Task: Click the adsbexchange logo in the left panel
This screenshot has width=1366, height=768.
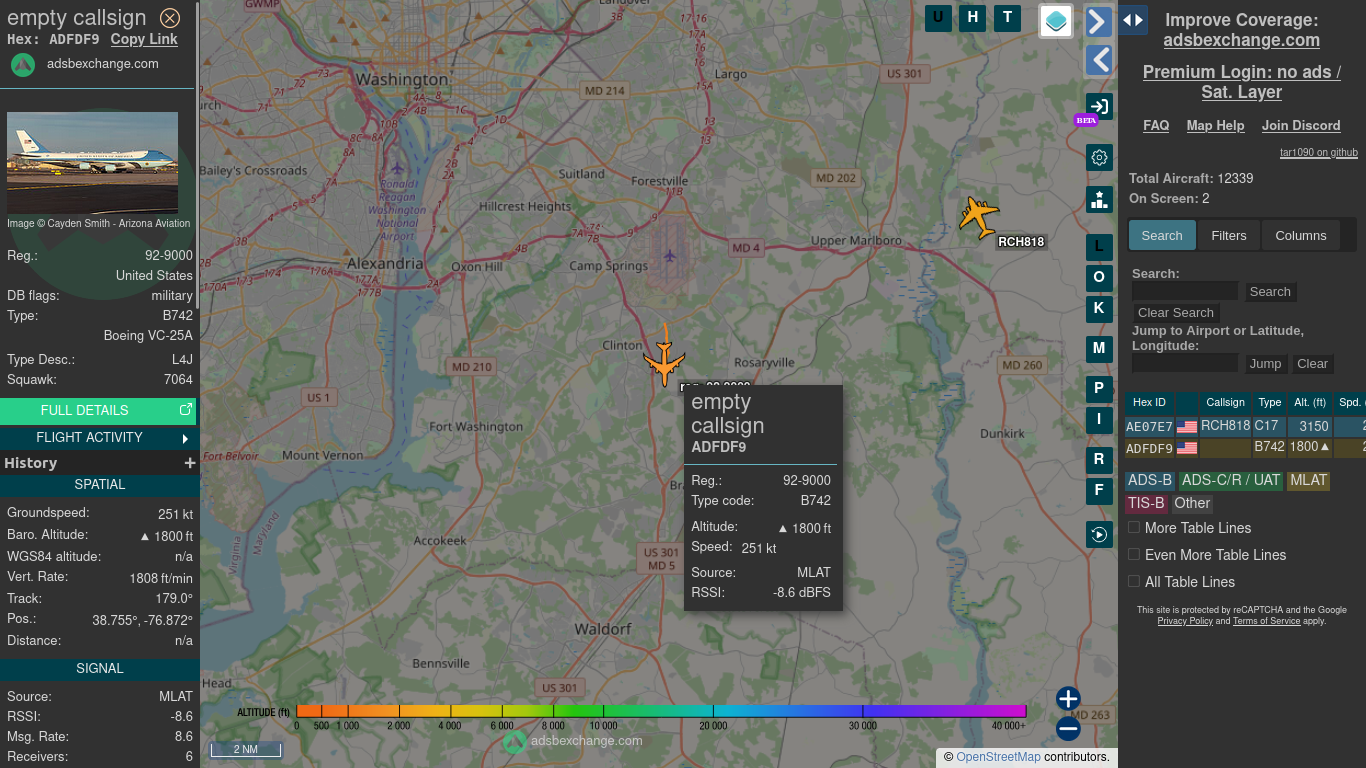Action: click(x=23, y=64)
